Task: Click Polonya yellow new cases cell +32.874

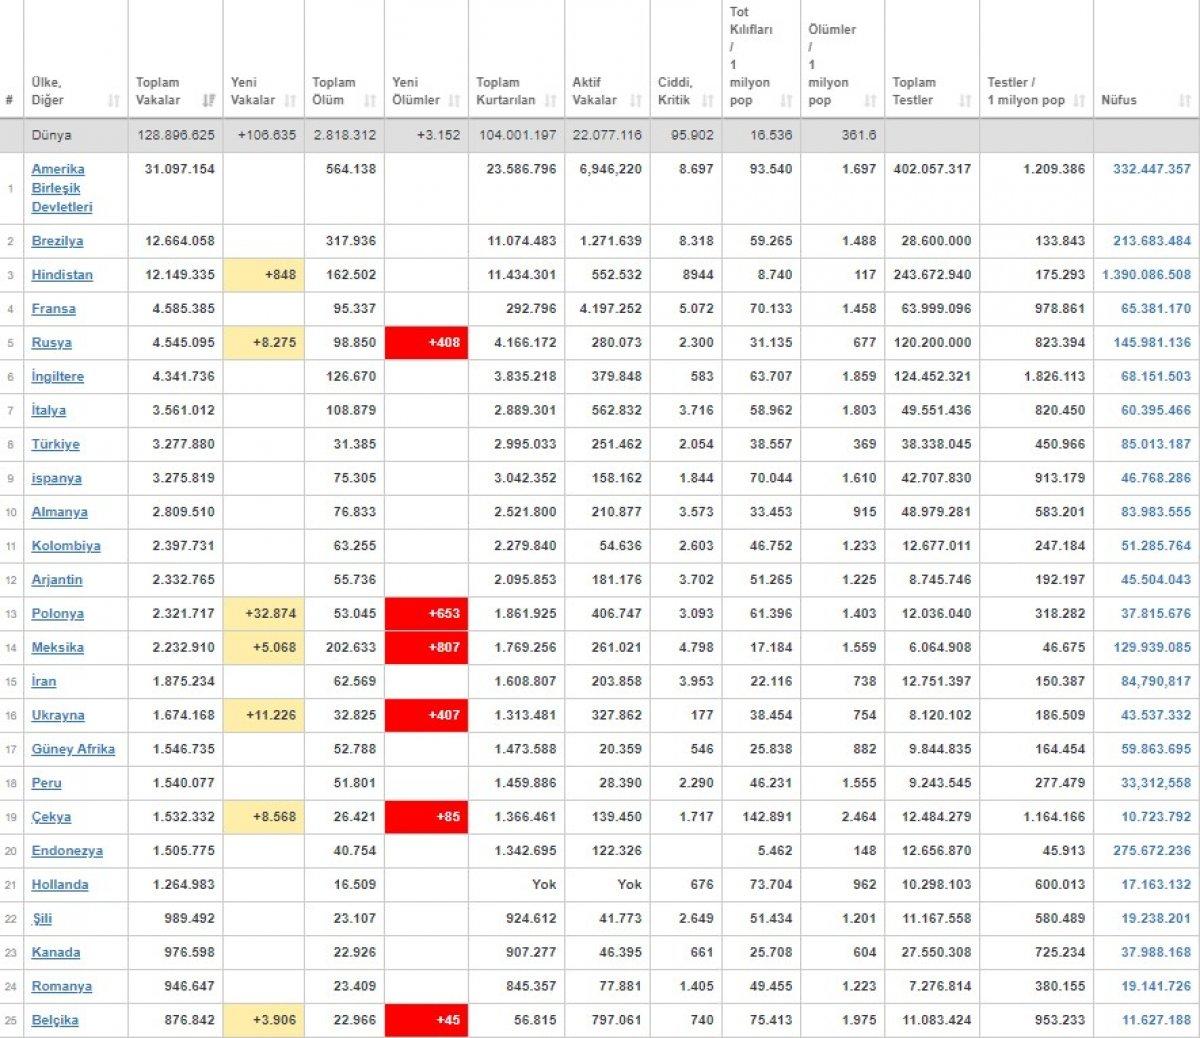Action: 263,613
